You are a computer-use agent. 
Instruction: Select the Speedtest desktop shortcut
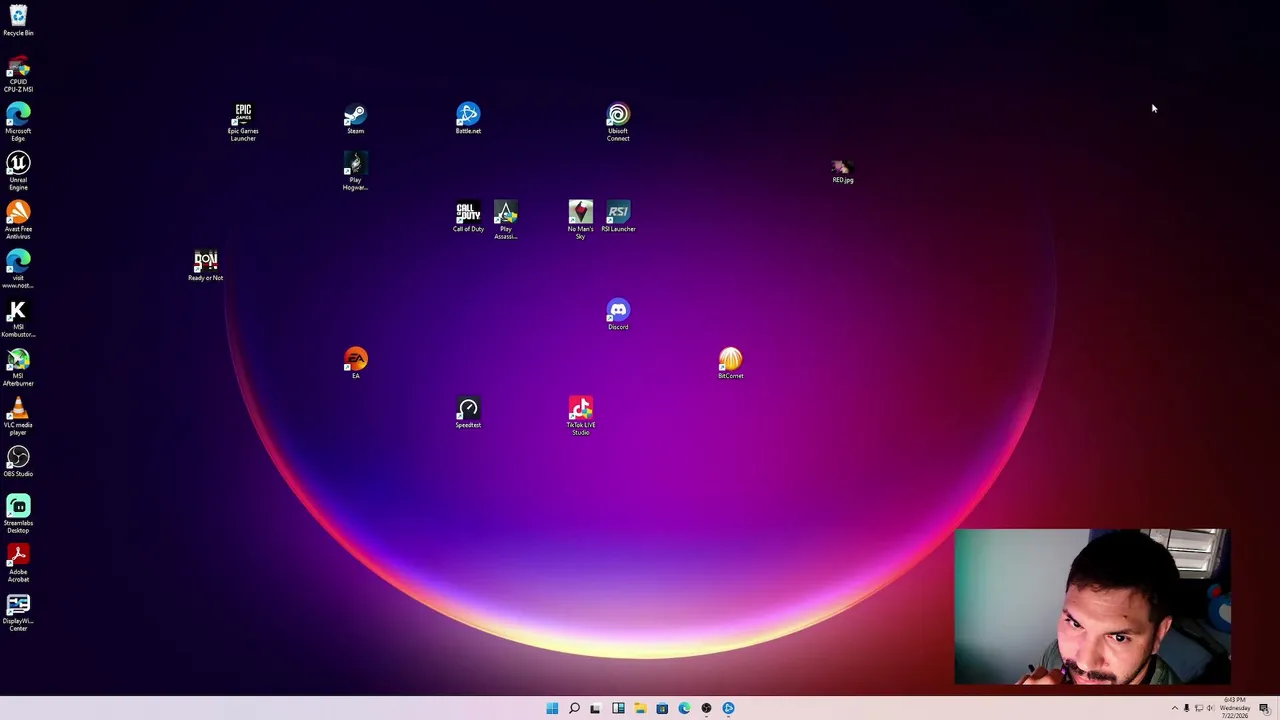[x=468, y=413]
